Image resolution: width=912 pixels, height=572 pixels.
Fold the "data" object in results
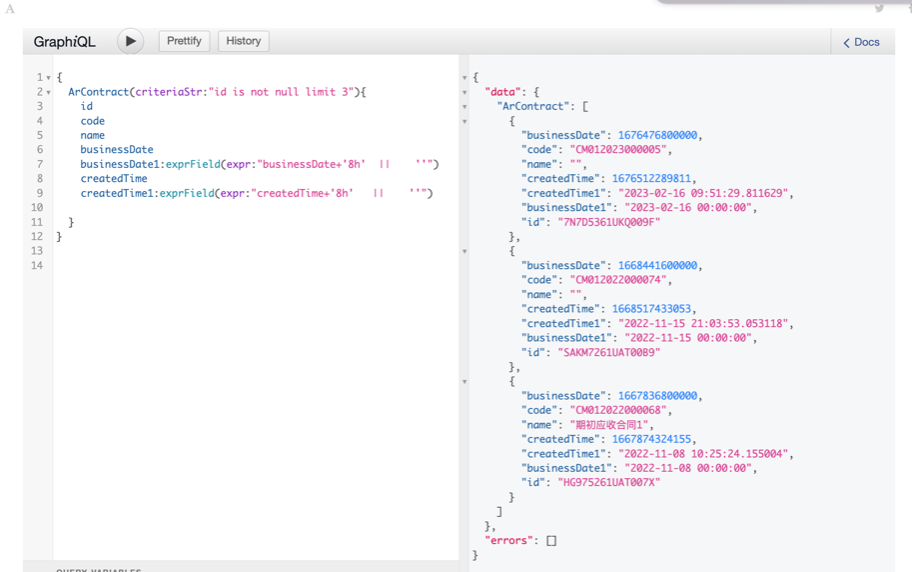(464, 92)
